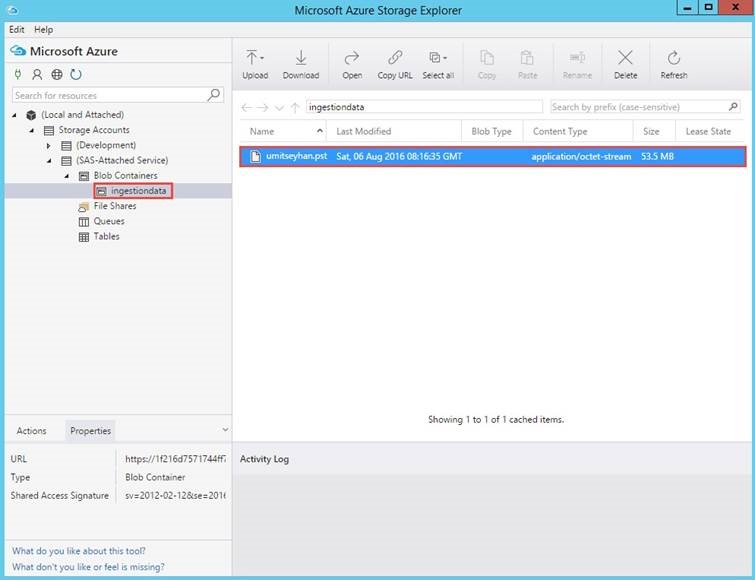Sort by Size column header
This screenshot has height=580, width=755.
(654, 131)
